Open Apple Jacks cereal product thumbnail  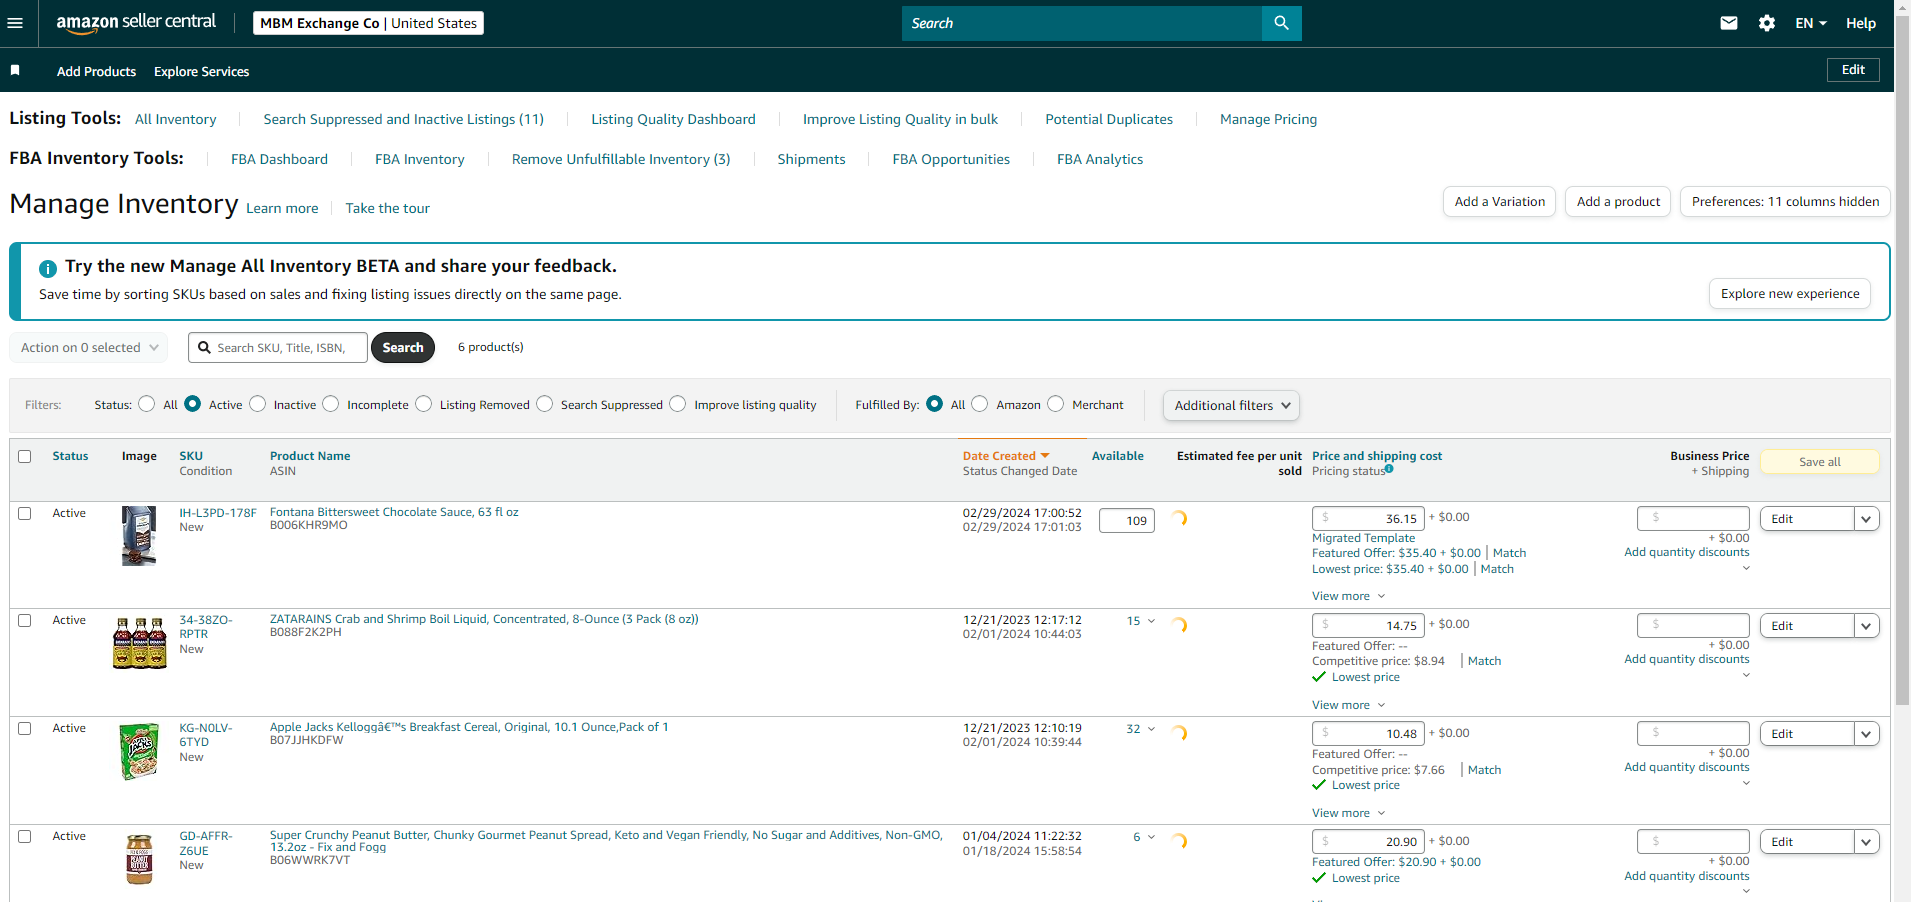139,751
